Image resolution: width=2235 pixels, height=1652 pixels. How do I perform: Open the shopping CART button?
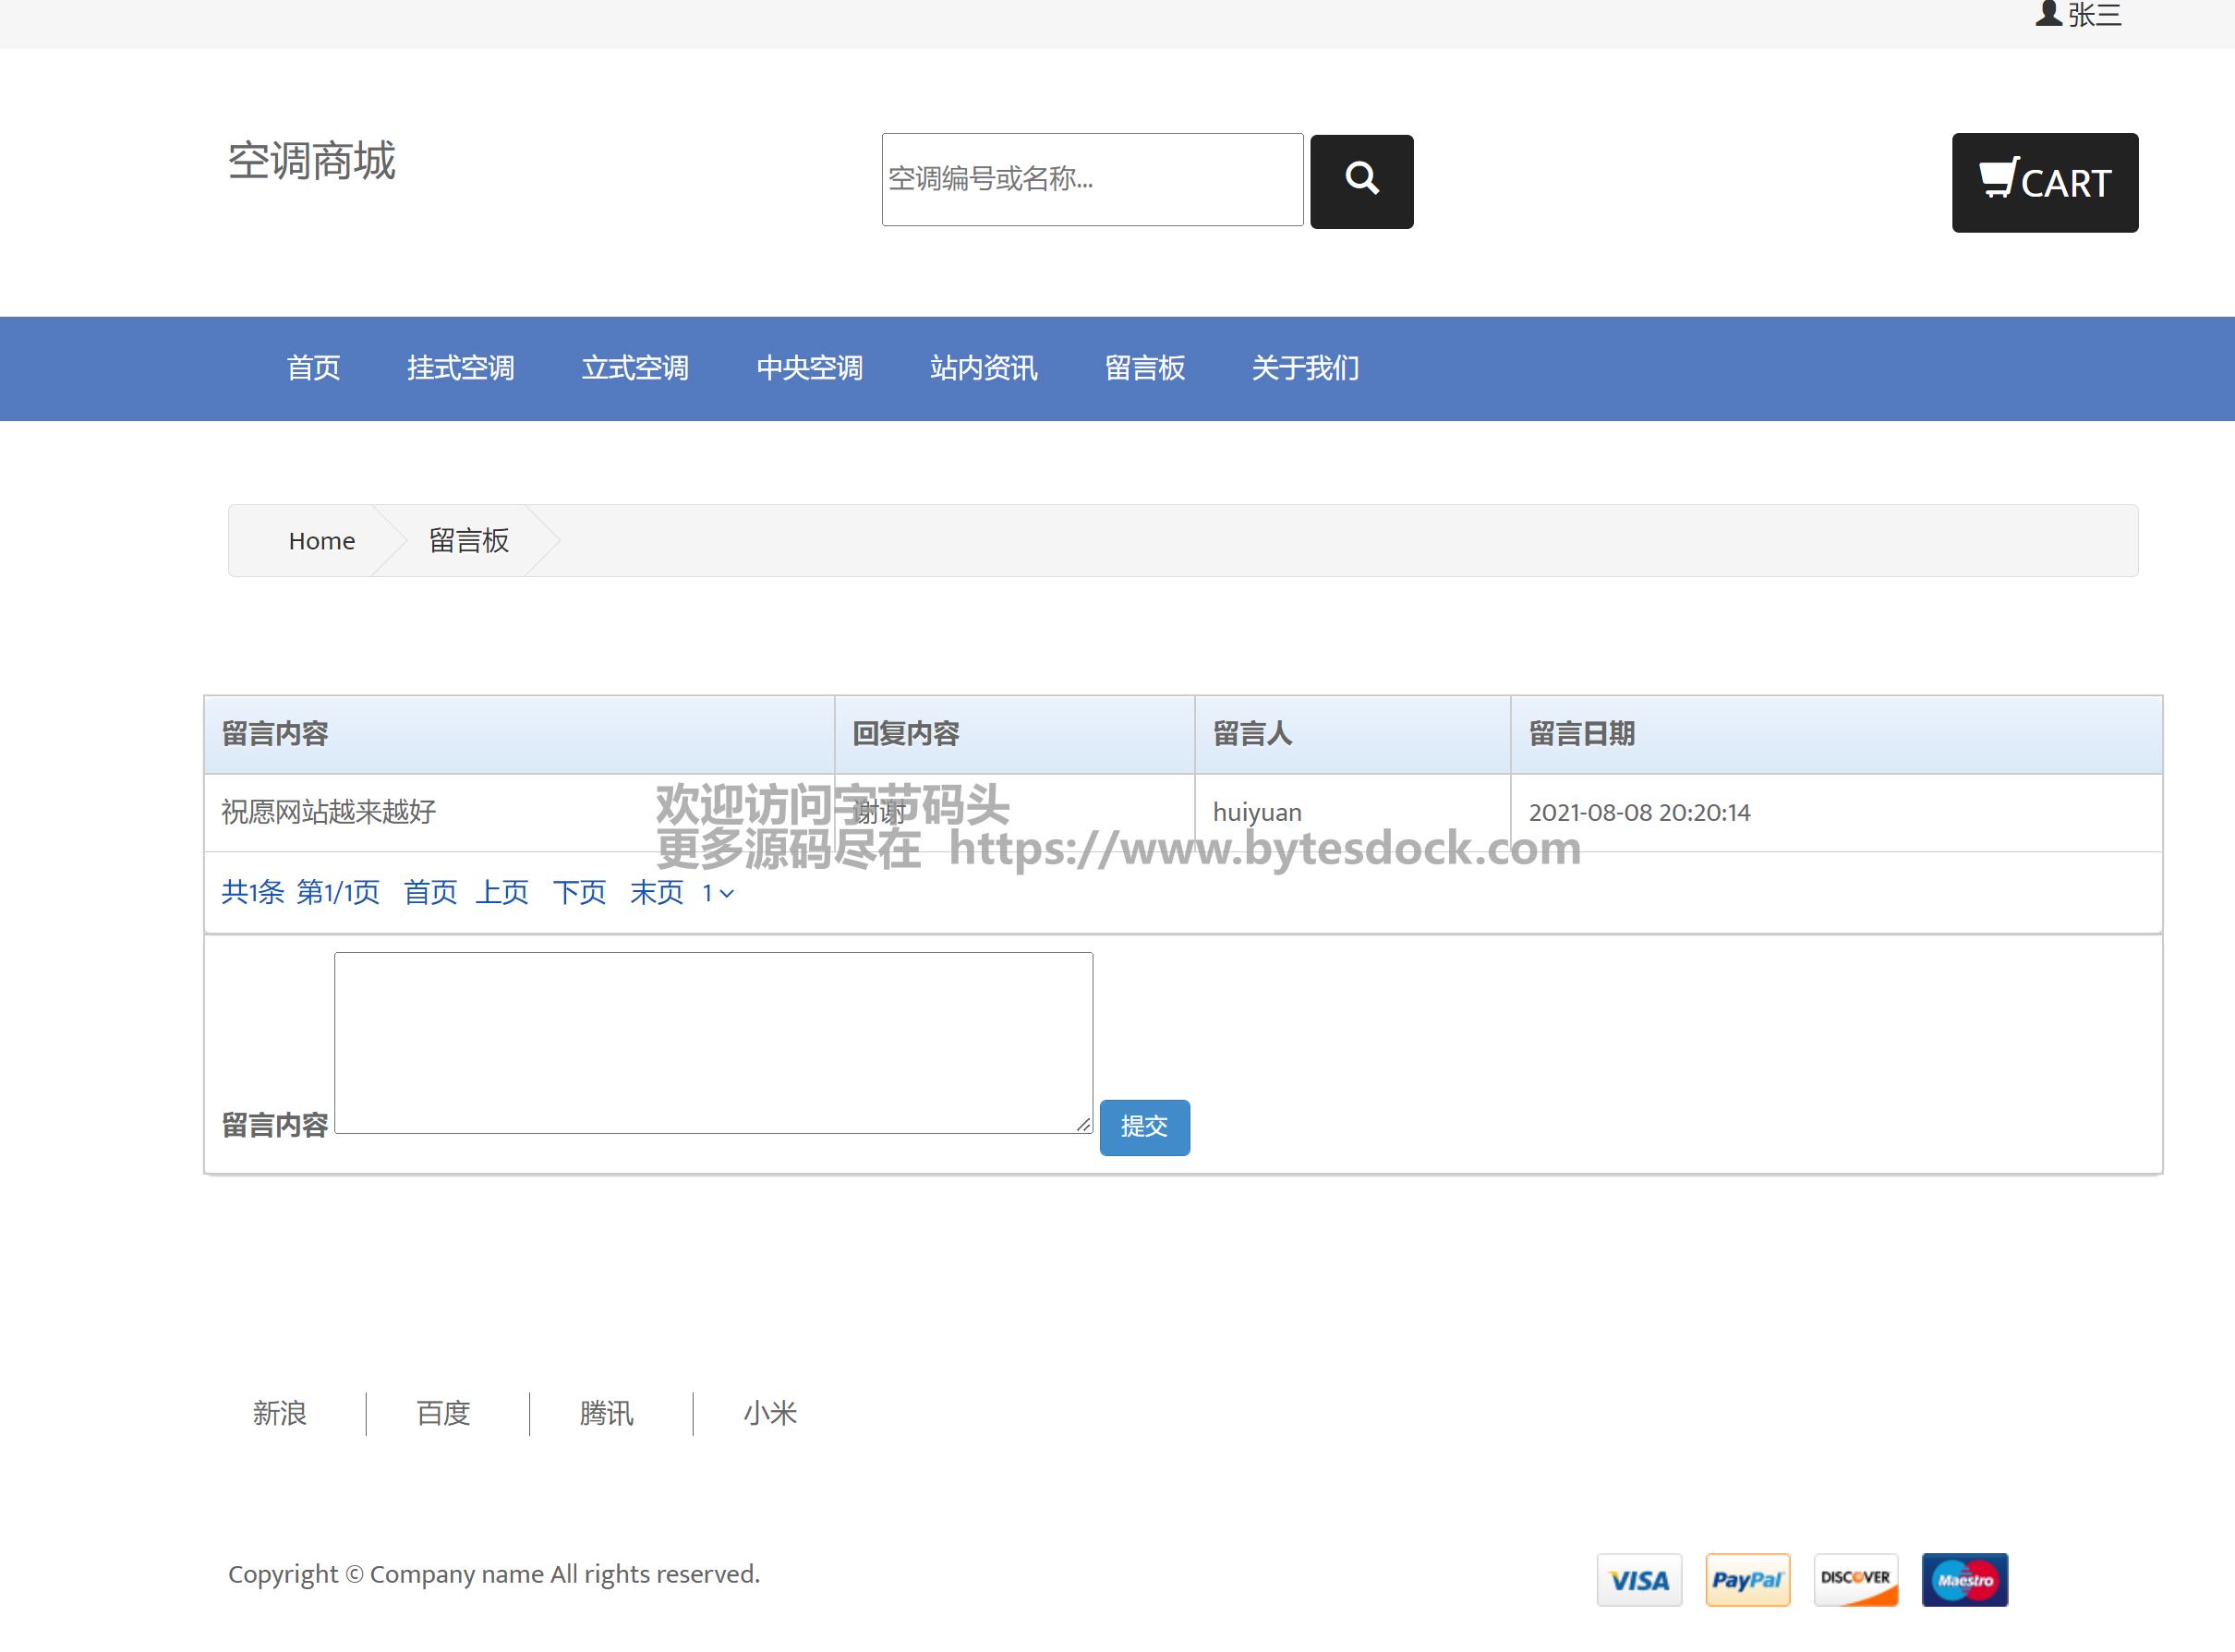[2043, 183]
